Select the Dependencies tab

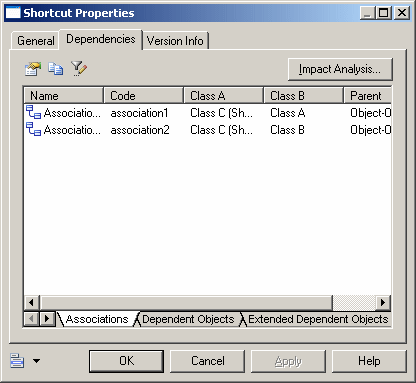point(101,39)
